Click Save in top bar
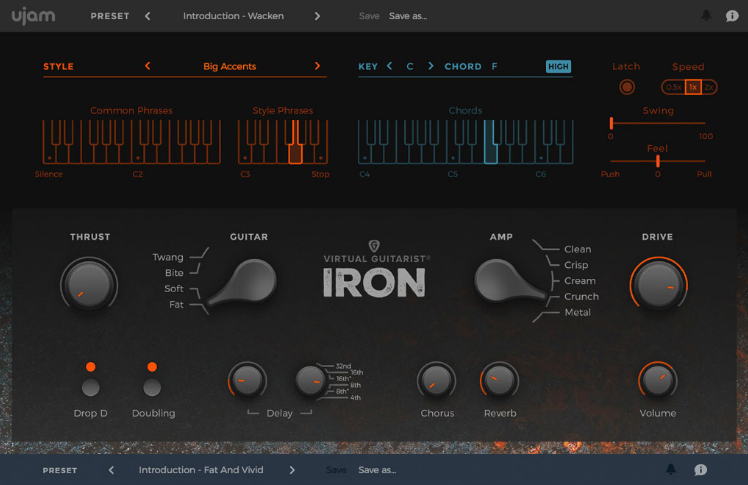 click(x=369, y=16)
